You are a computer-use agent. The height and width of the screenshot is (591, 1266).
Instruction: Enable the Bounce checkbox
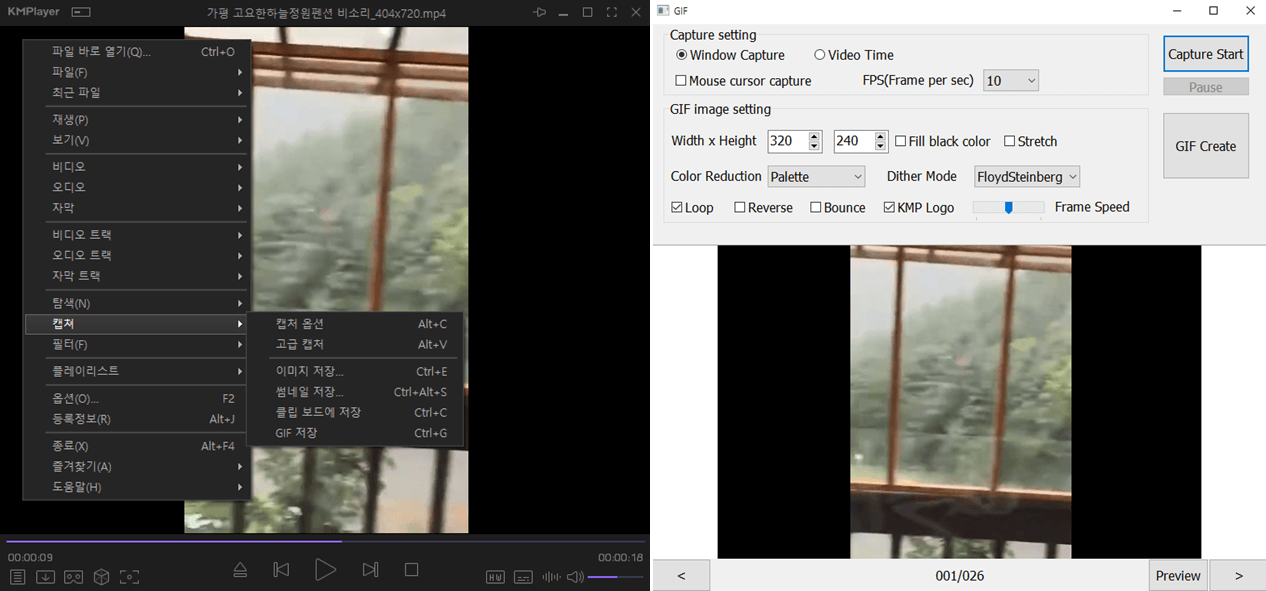(838, 208)
